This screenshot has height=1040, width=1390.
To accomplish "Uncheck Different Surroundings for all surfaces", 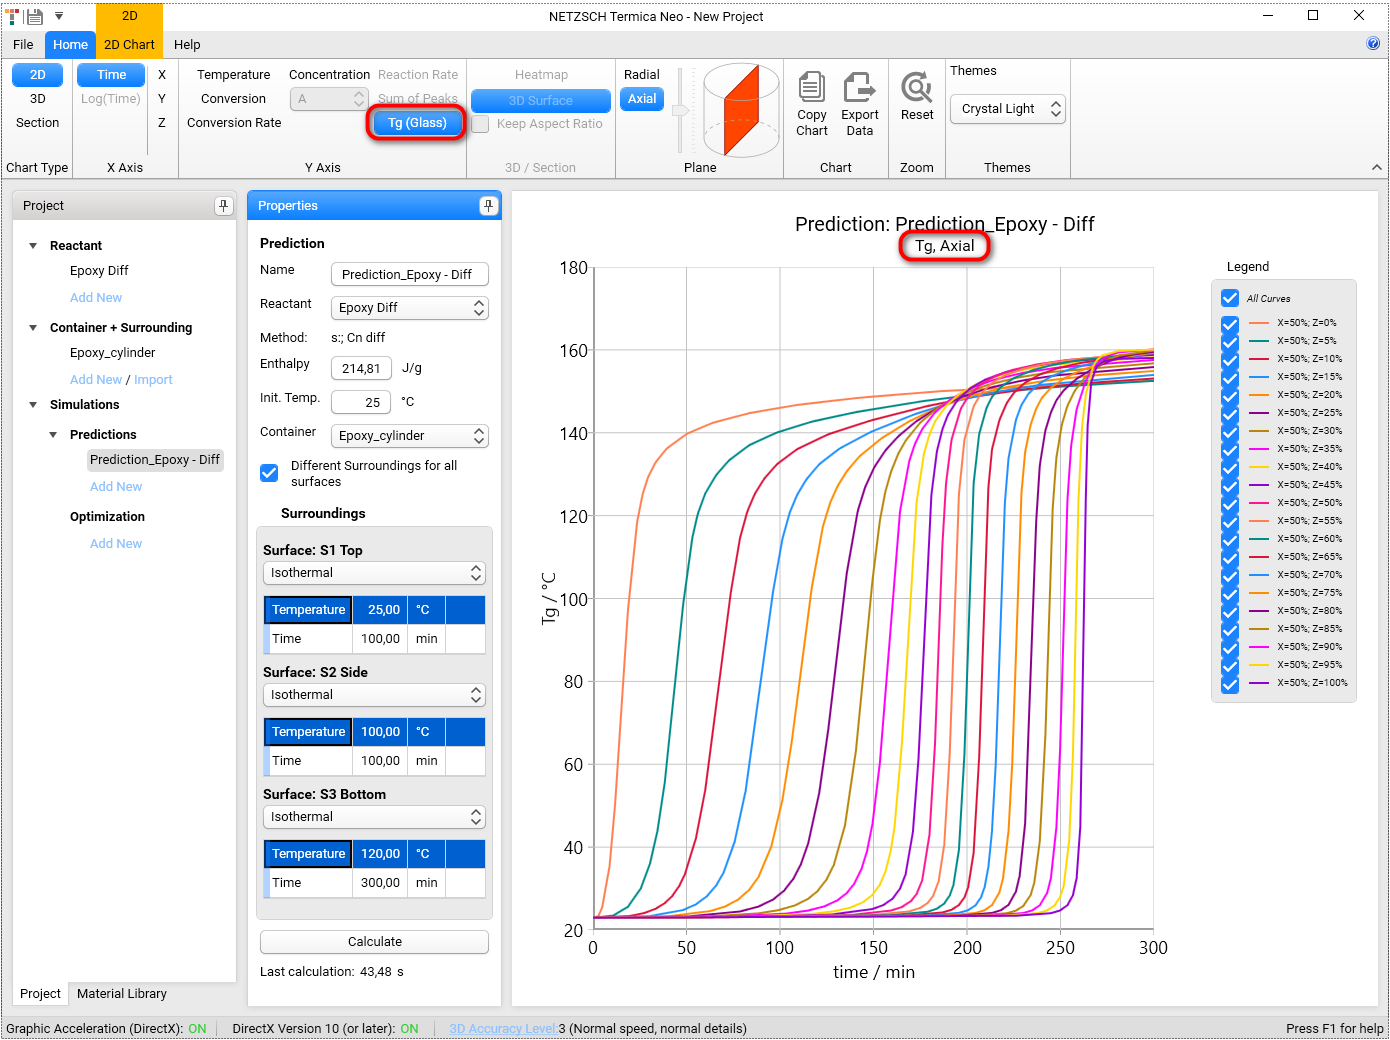I will pos(269,473).
